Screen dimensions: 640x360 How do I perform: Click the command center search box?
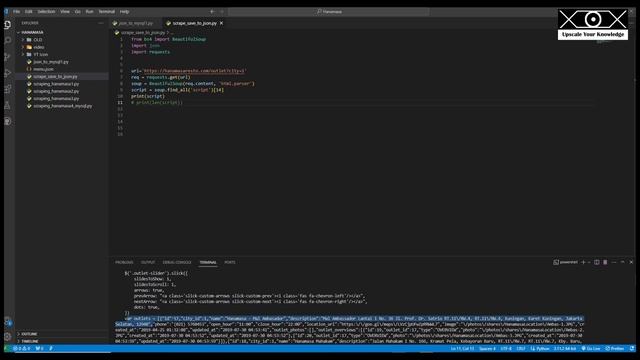[329, 12]
